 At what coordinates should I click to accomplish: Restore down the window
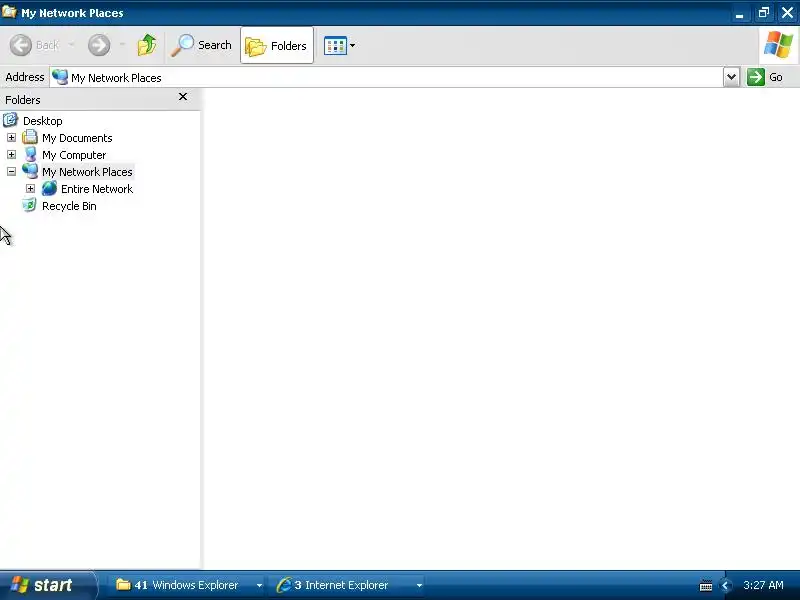[763, 13]
